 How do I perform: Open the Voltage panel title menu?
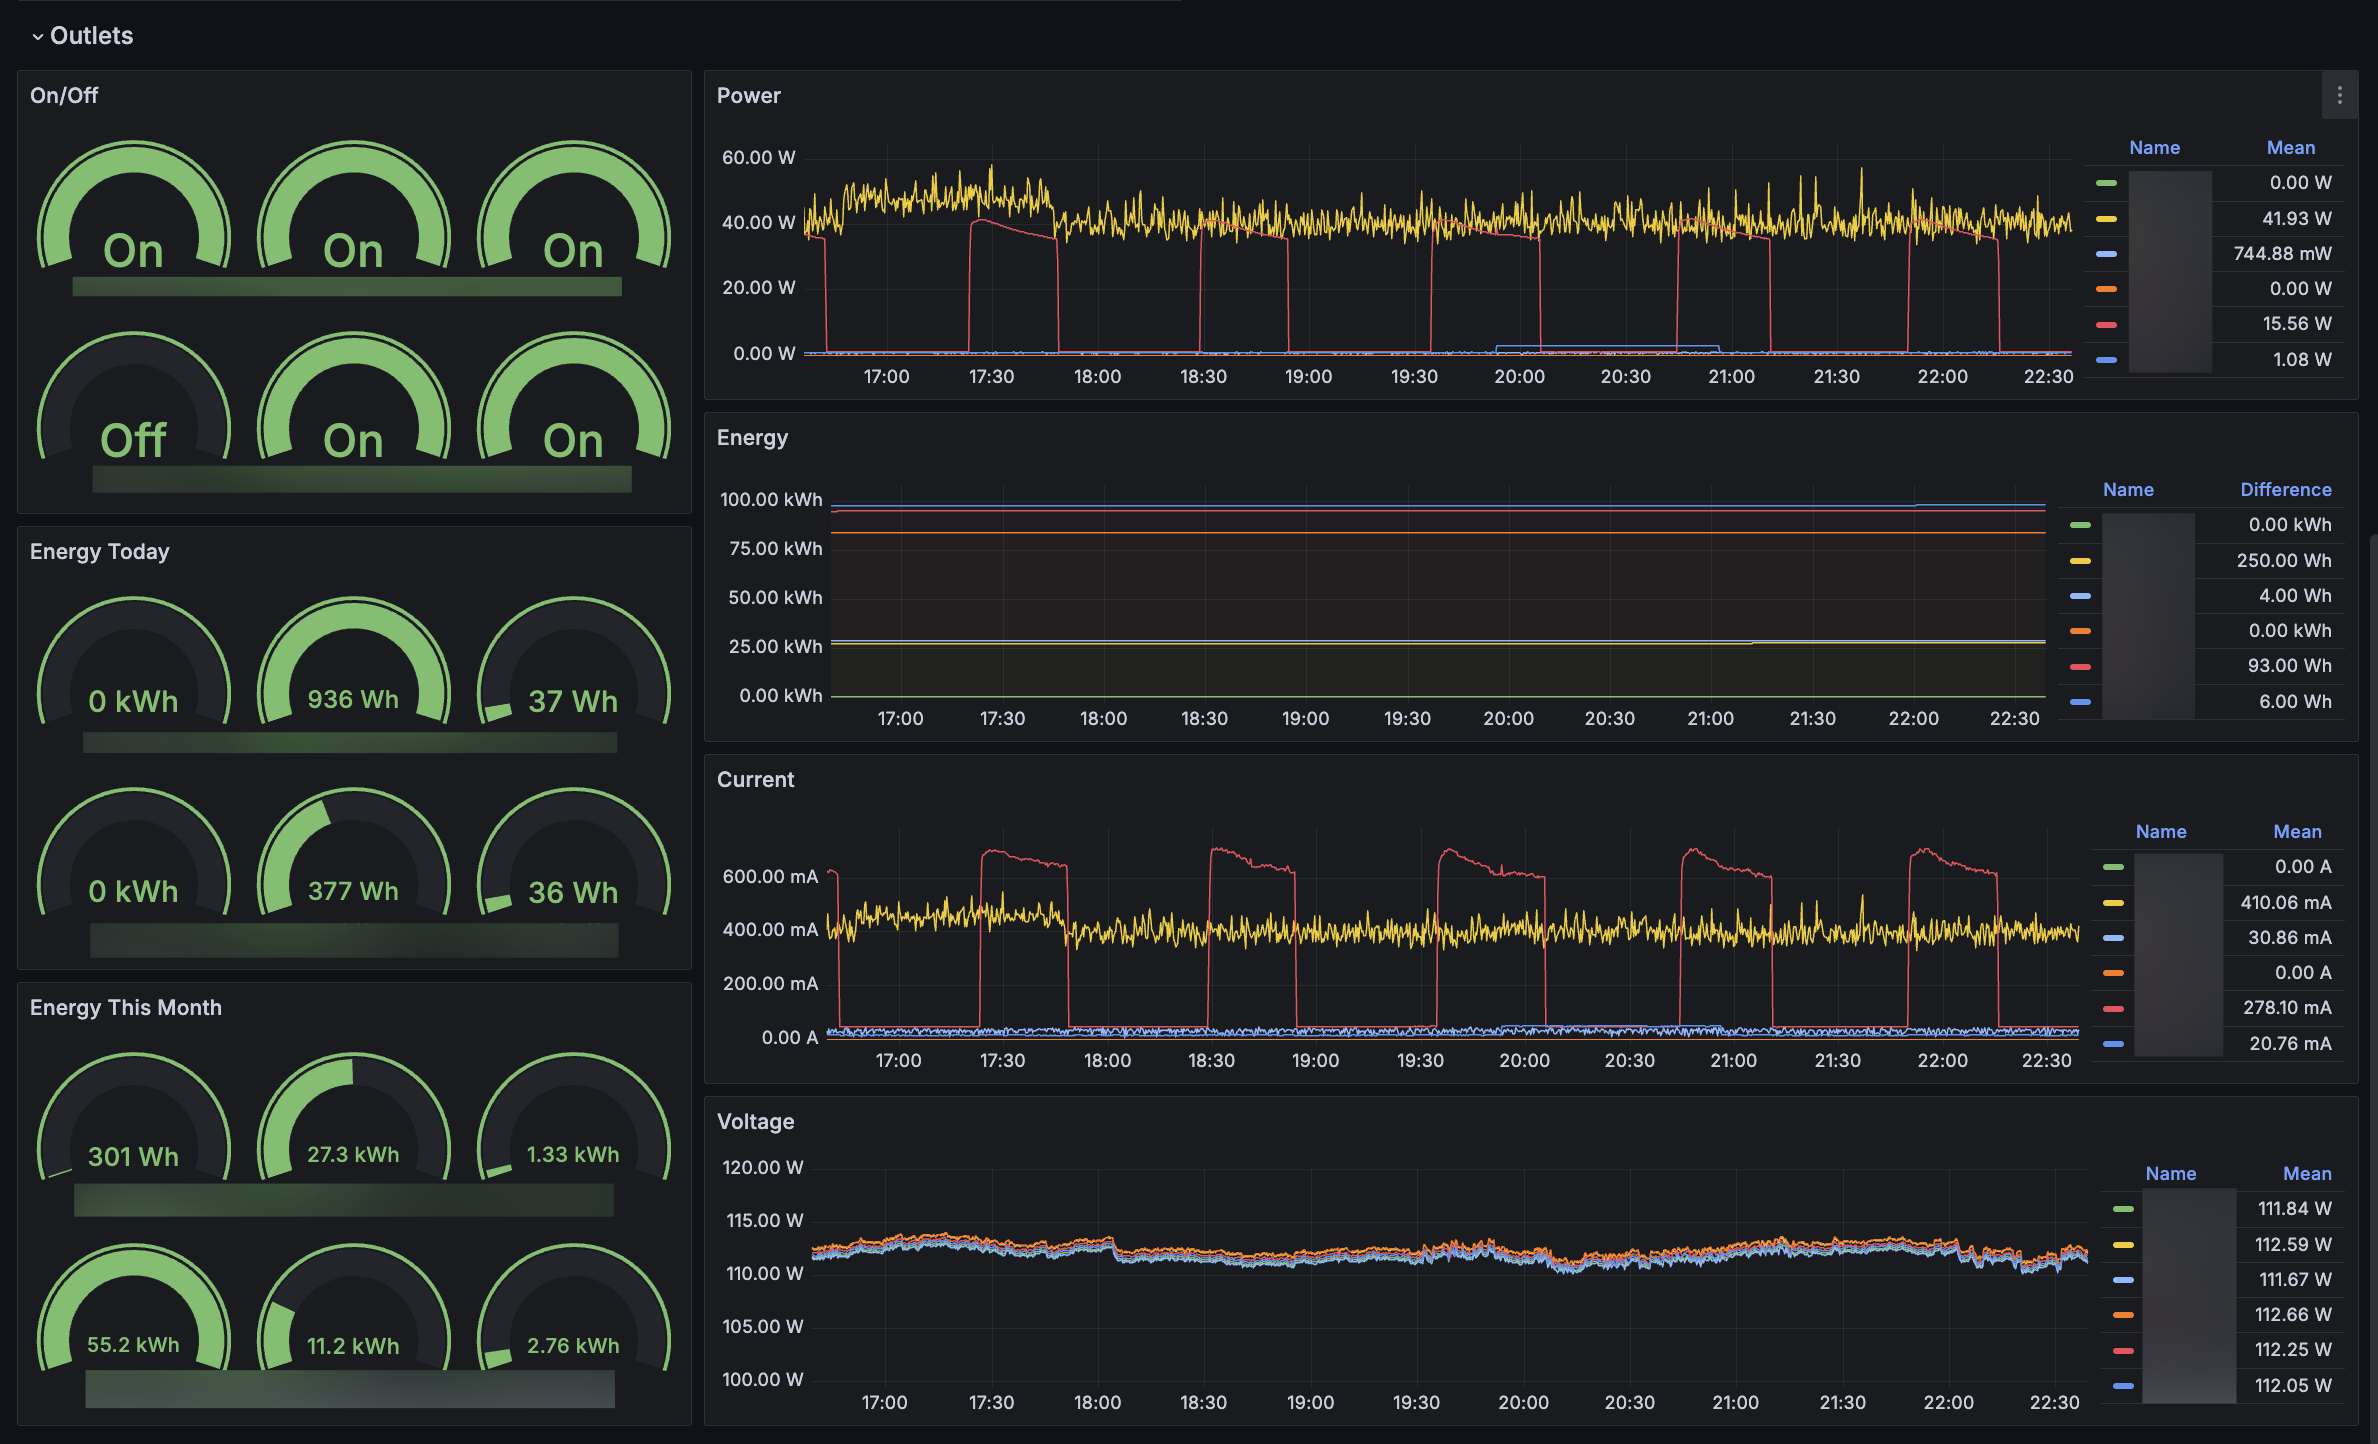755,1121
